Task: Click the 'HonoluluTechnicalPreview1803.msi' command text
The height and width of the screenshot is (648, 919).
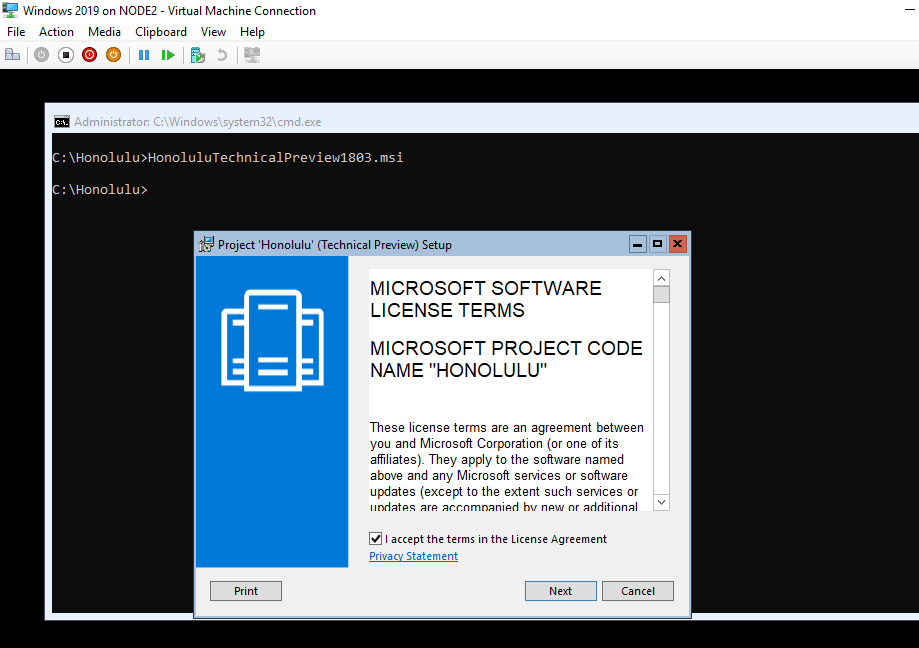Action: pos(275,158)
